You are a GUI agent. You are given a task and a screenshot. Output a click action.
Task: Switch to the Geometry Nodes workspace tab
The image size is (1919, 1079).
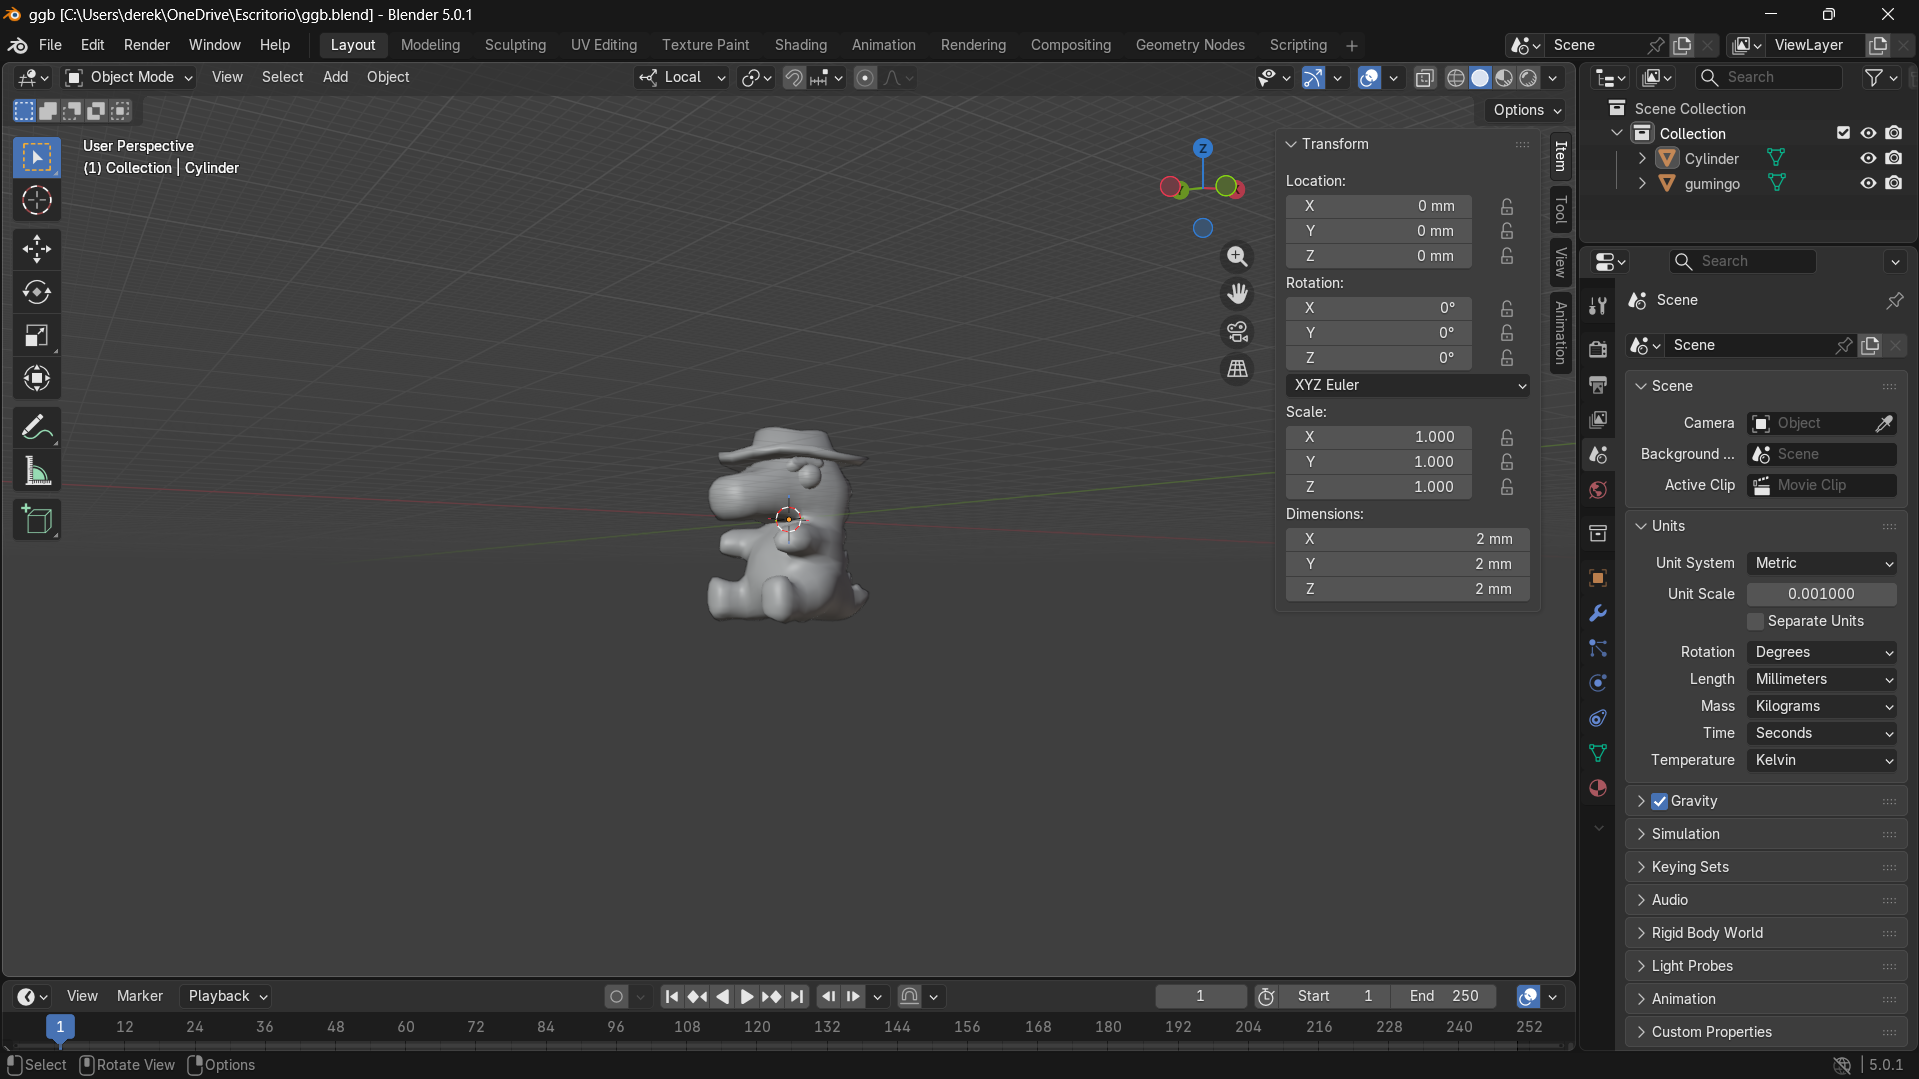click(x=1190, y=45)
